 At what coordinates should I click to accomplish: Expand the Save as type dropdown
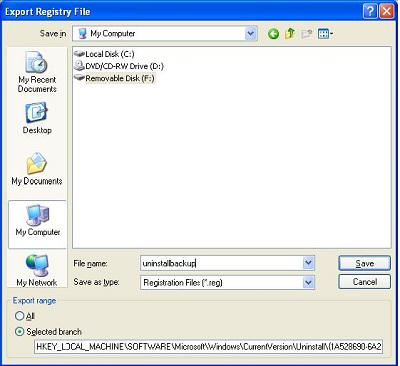(308, 282)
